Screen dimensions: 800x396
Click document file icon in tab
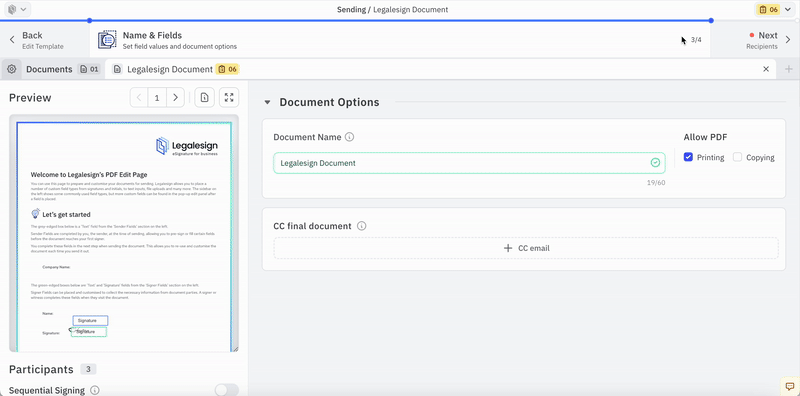117,69
